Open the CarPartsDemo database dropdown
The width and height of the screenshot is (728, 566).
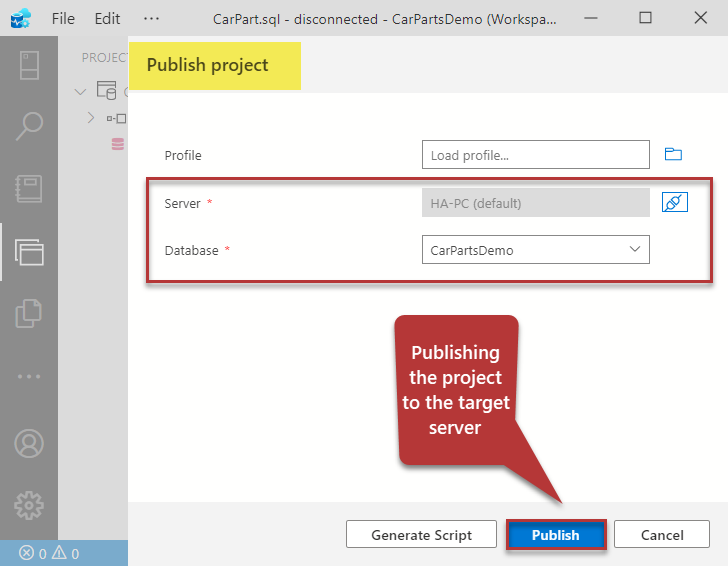tap(535, 250)
